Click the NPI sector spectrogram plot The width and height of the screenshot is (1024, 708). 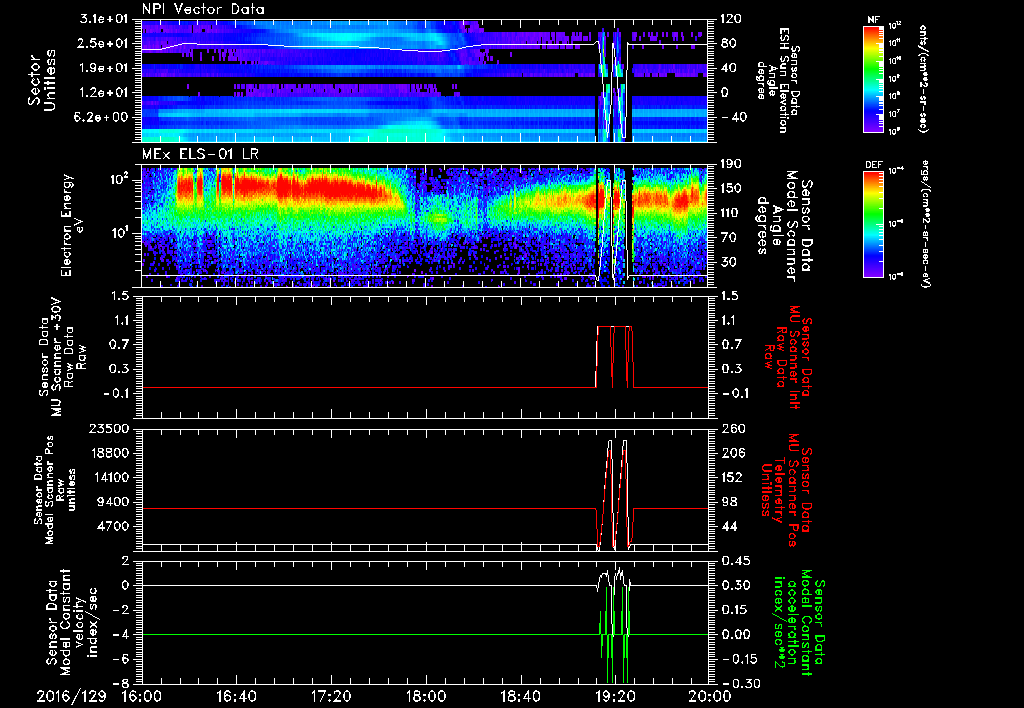coord(424,80)
